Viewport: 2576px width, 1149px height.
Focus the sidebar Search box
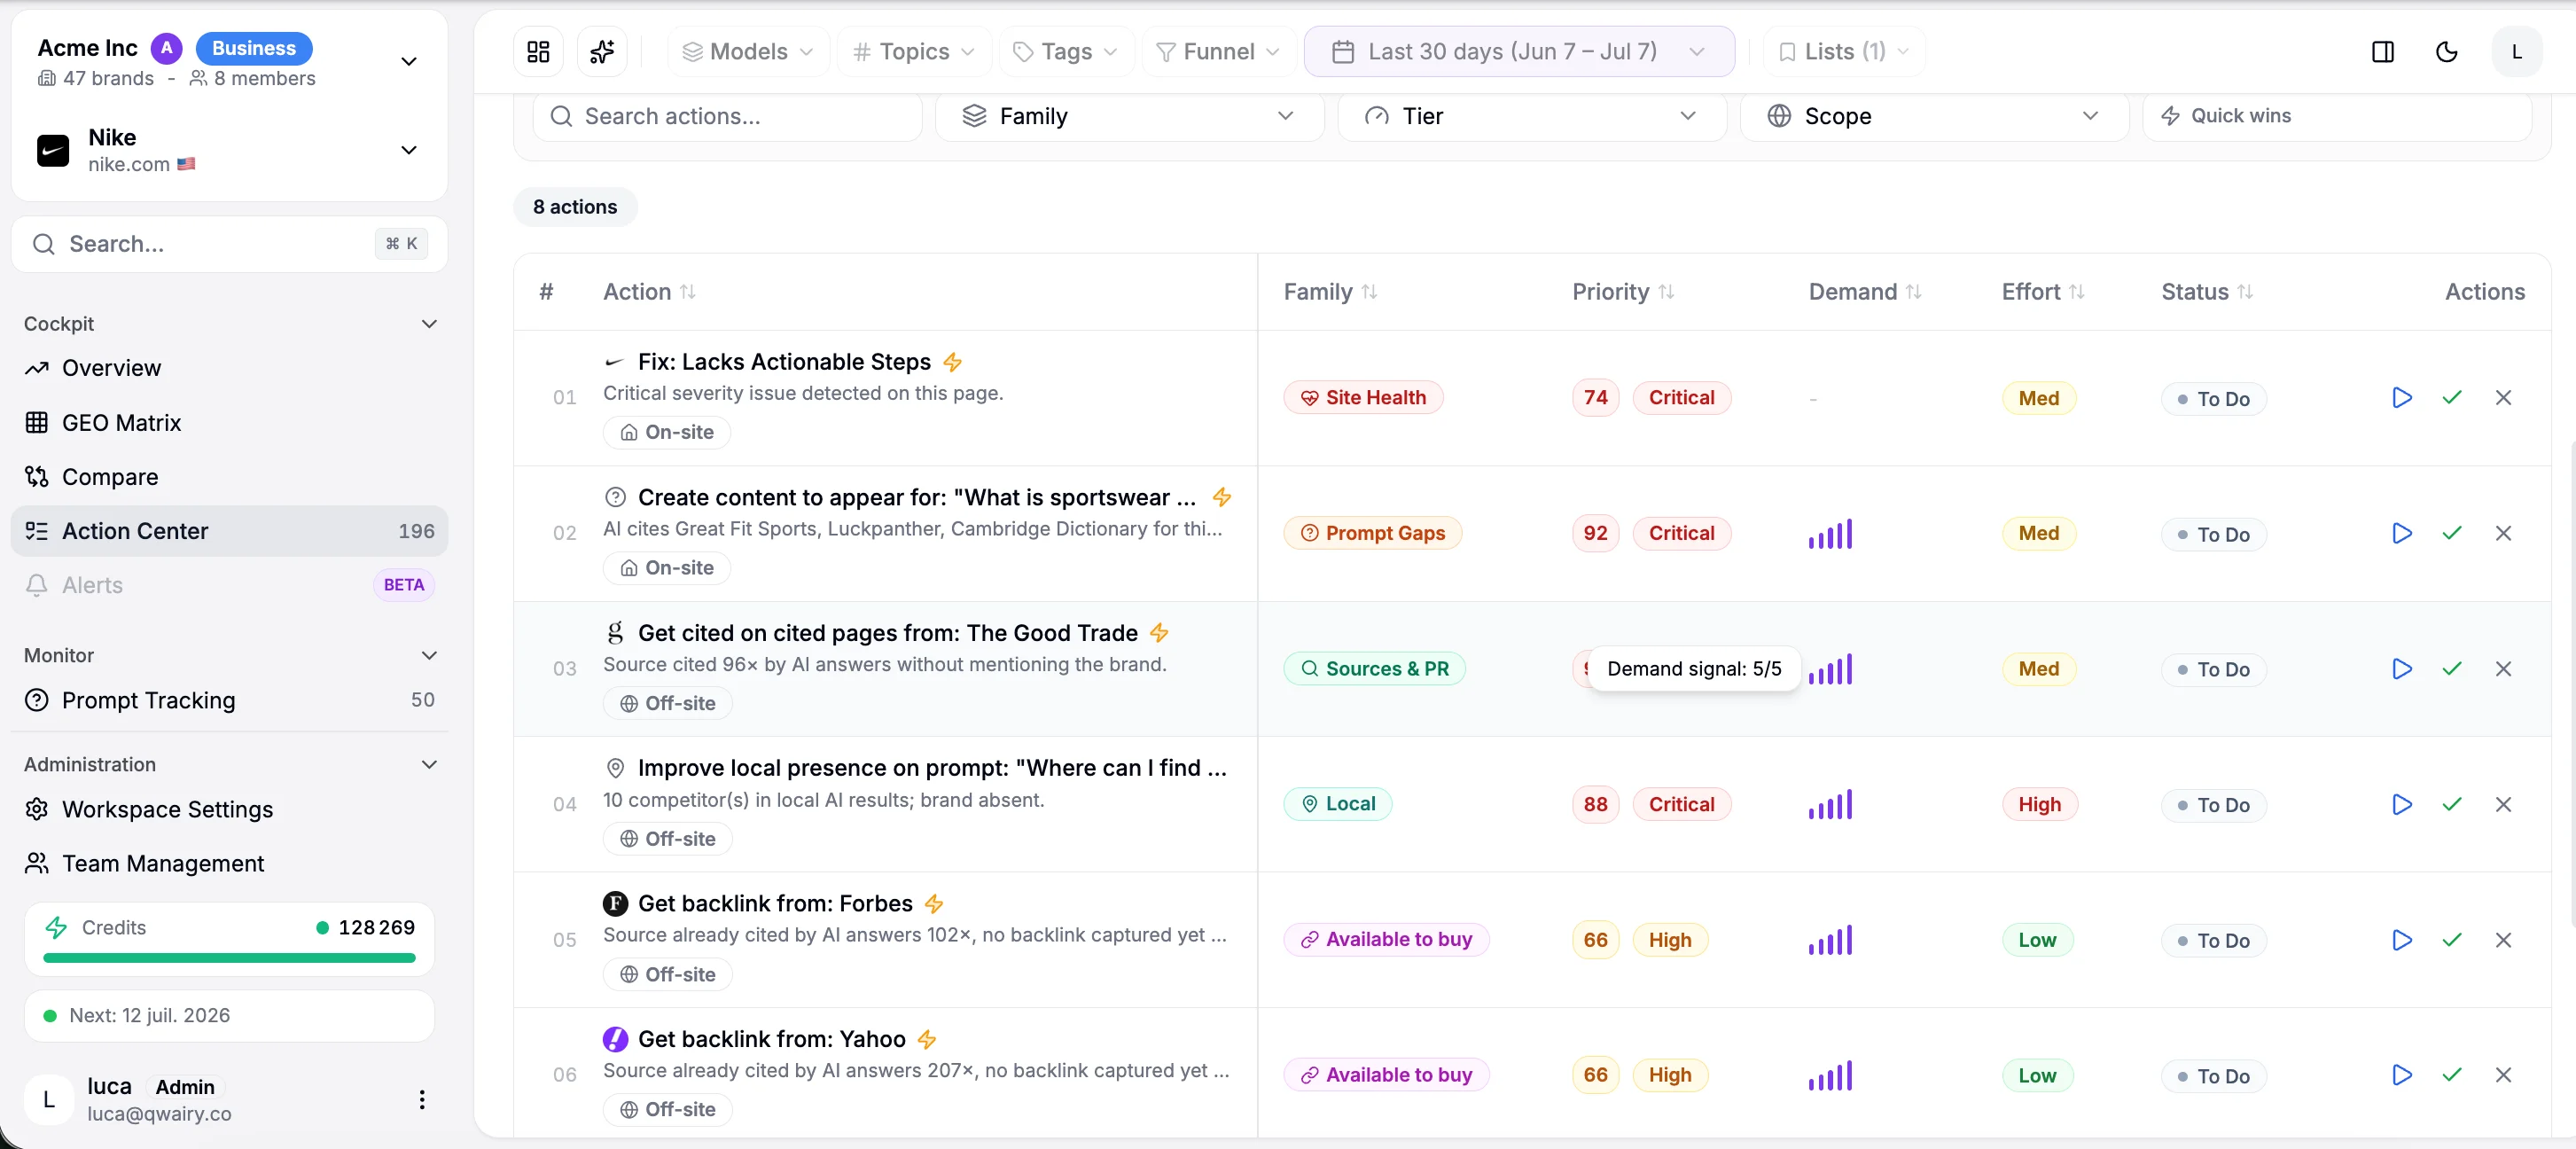pyautogui.click(x=229, y=244)
